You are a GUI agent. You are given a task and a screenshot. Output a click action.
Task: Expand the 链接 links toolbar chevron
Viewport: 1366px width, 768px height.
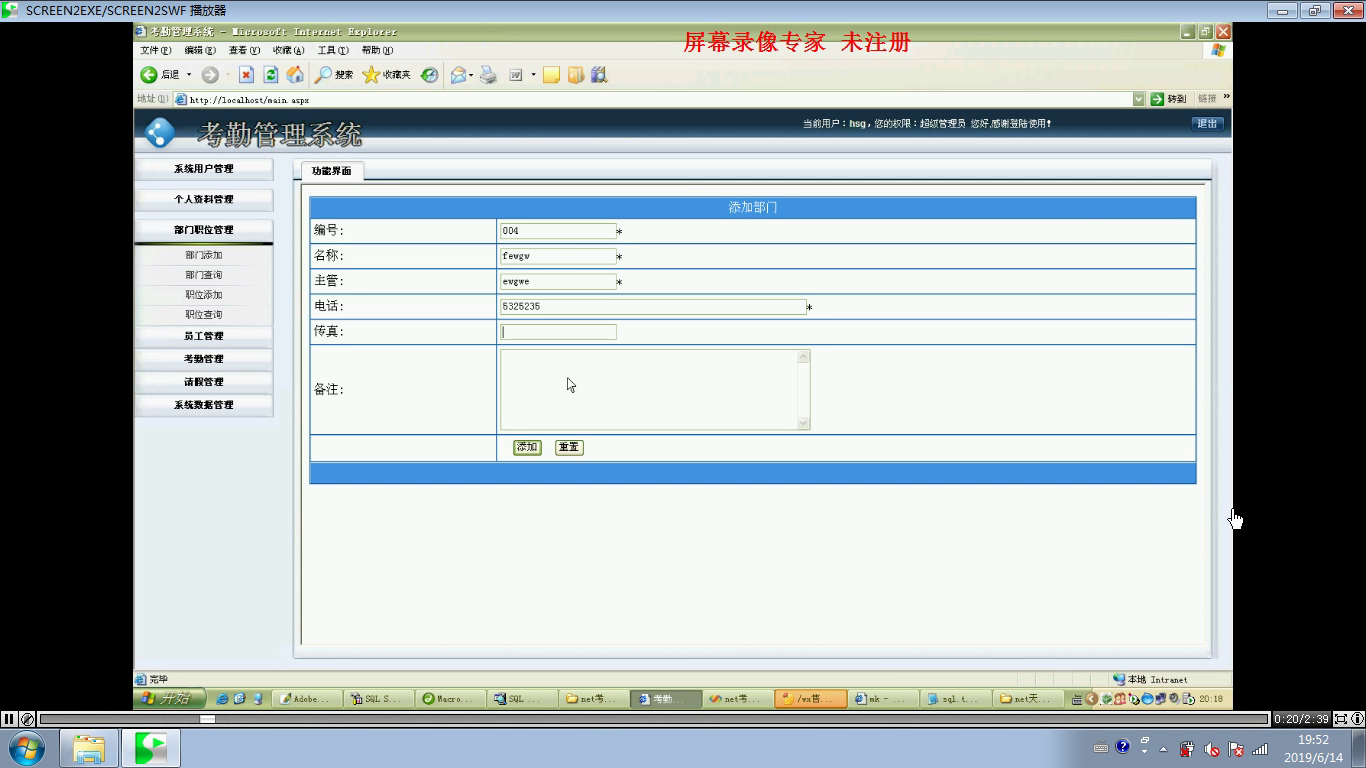click(x=1226, y=98)
